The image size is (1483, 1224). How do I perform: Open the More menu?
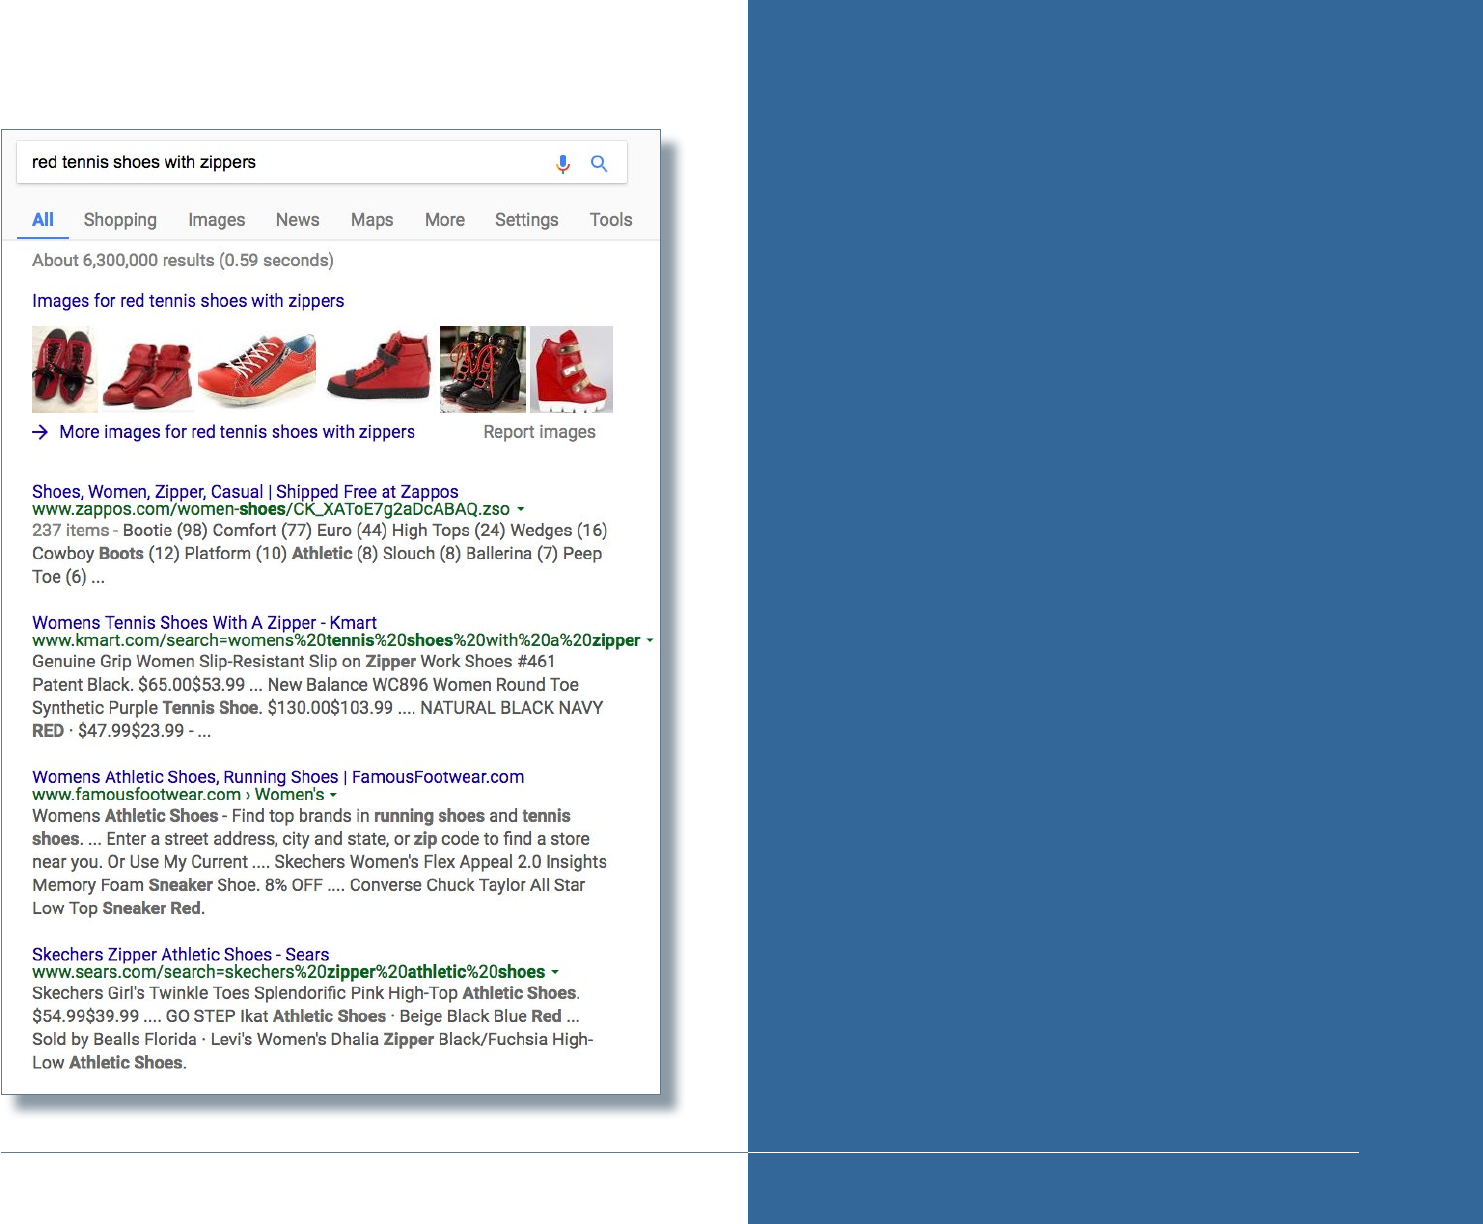tap(445, 220)
